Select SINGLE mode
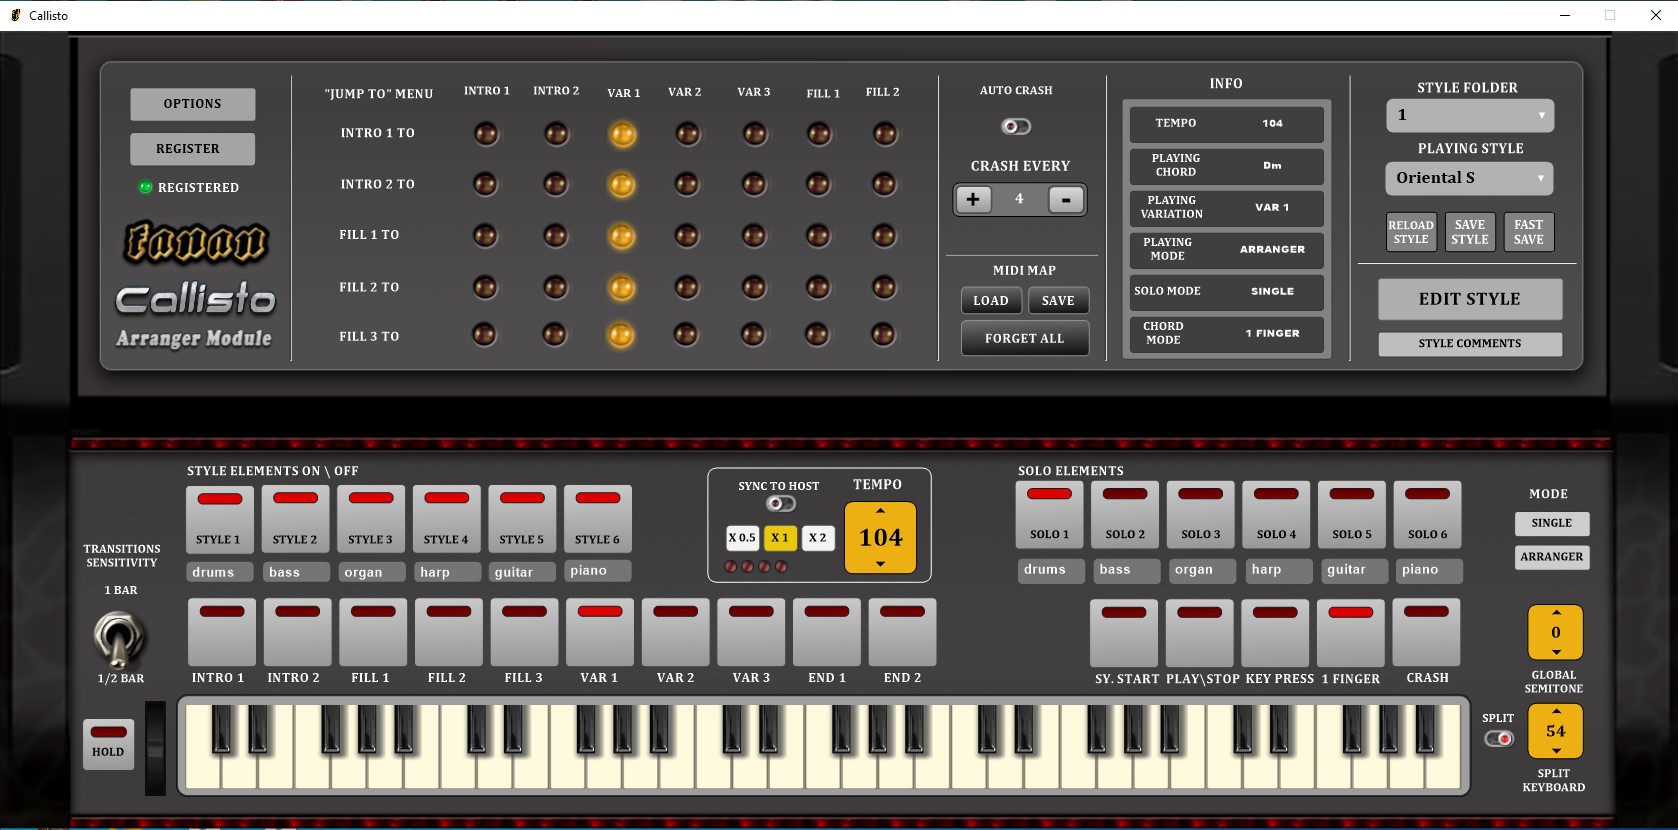Image resolution: width=1678 pixels, height=830 pixels. coord(1551,523)
